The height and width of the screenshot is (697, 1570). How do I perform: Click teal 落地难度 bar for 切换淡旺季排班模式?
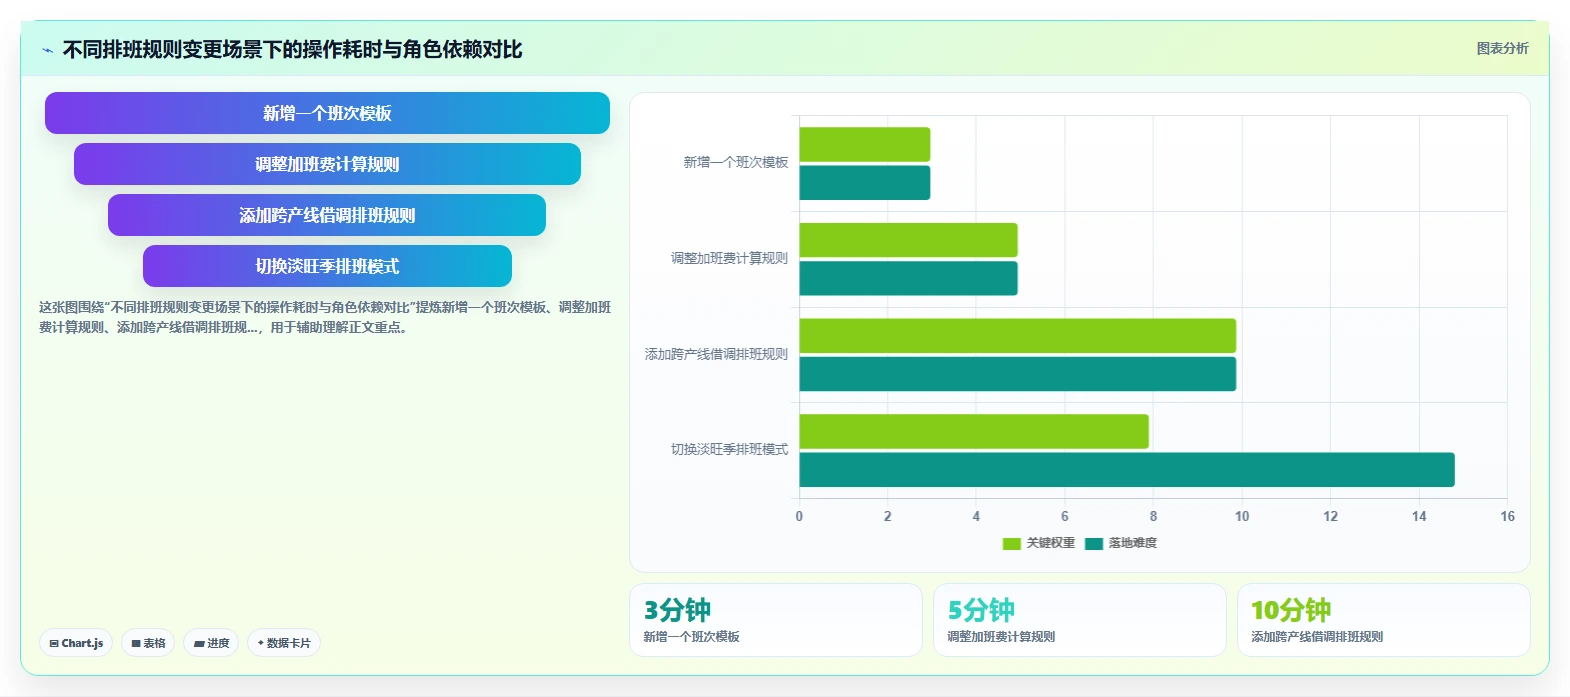[1127, 470]
